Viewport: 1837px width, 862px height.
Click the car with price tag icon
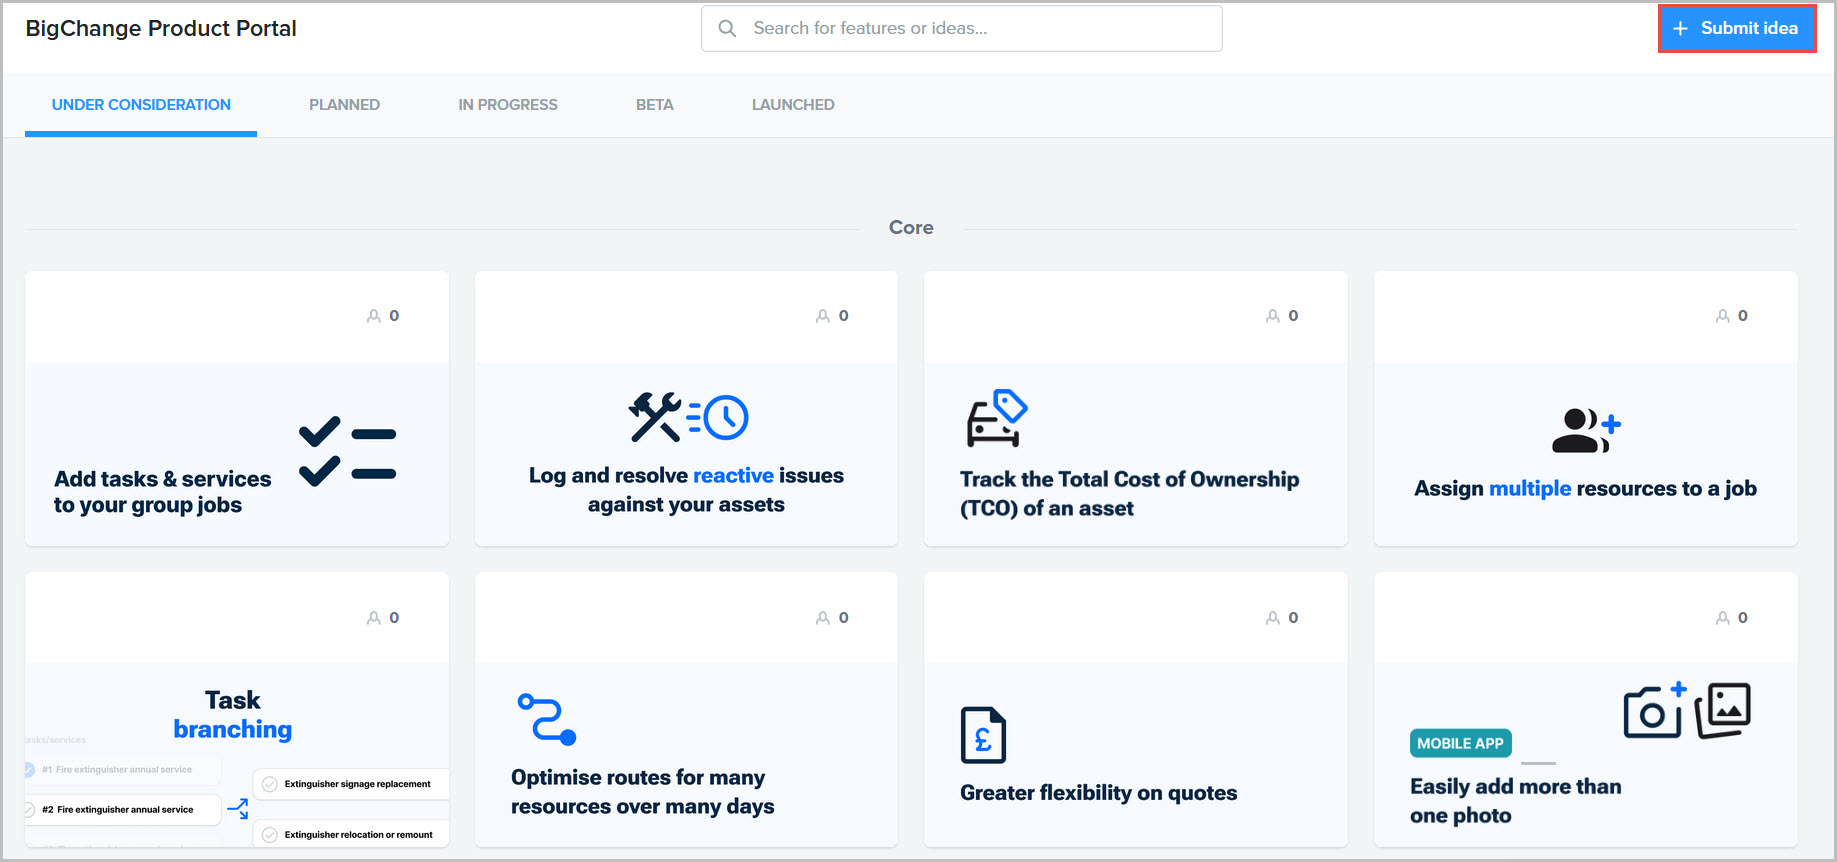[996, 418]
